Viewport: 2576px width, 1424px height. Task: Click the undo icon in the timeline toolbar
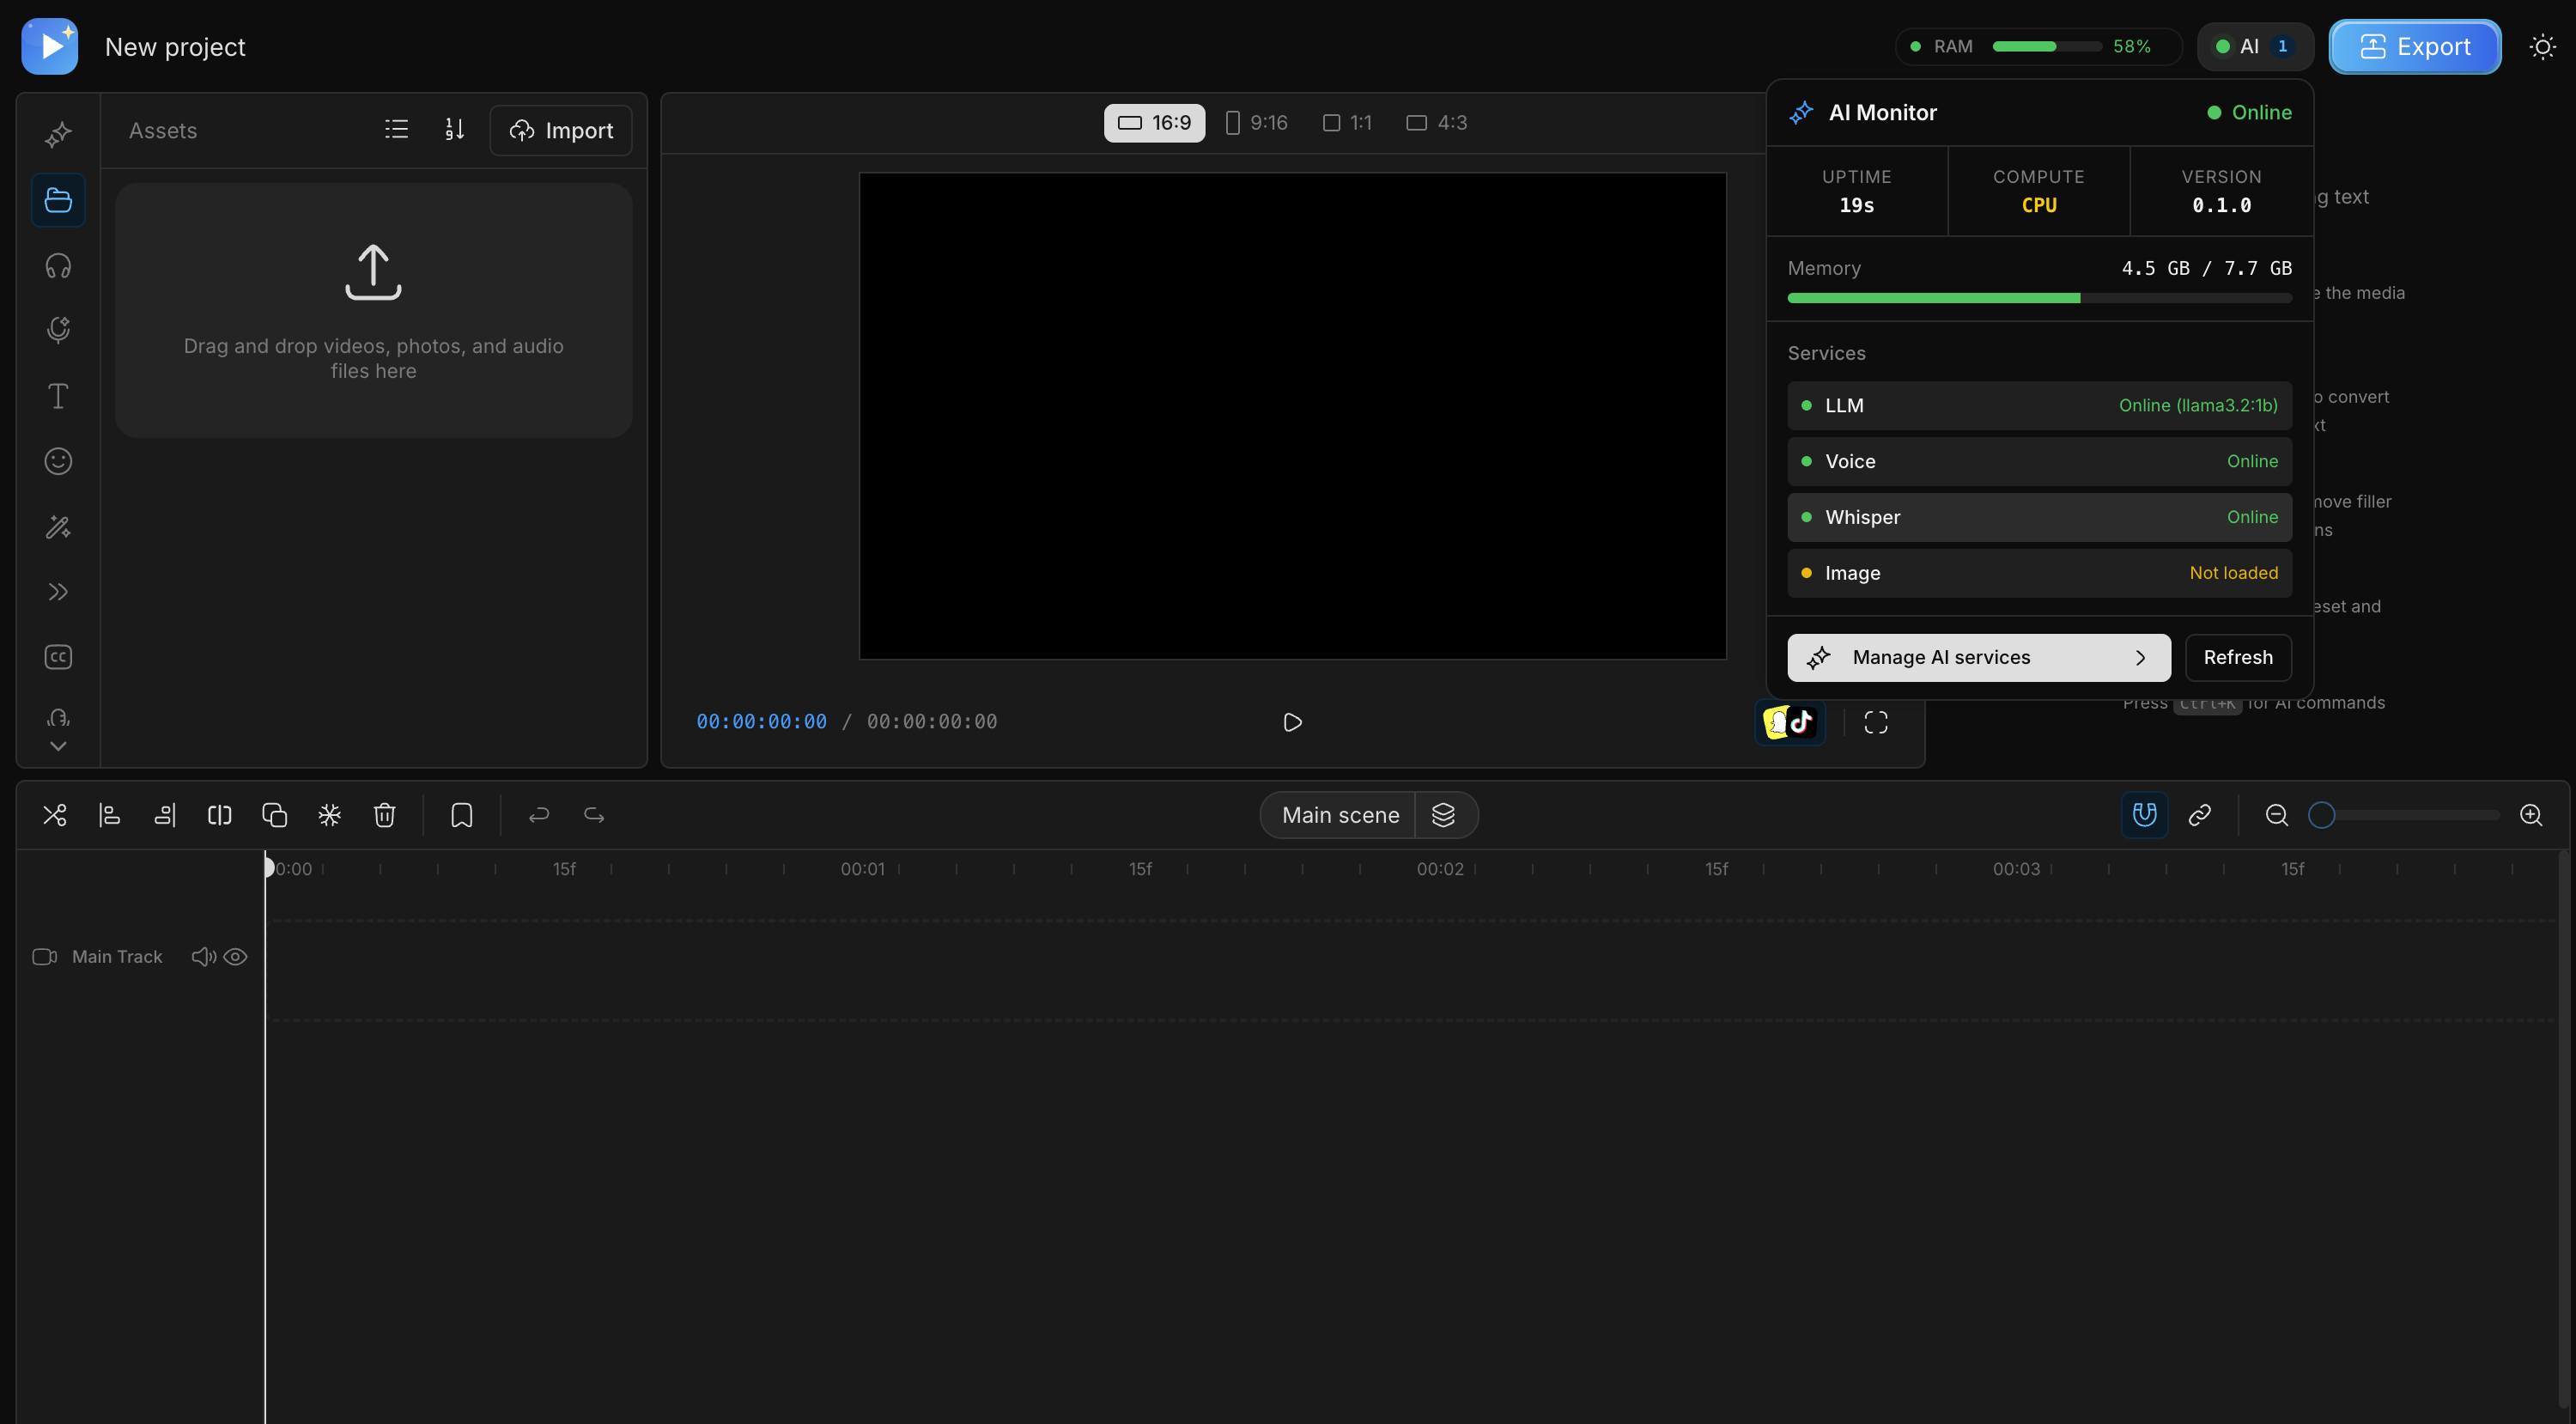click(x=538, y=815)
